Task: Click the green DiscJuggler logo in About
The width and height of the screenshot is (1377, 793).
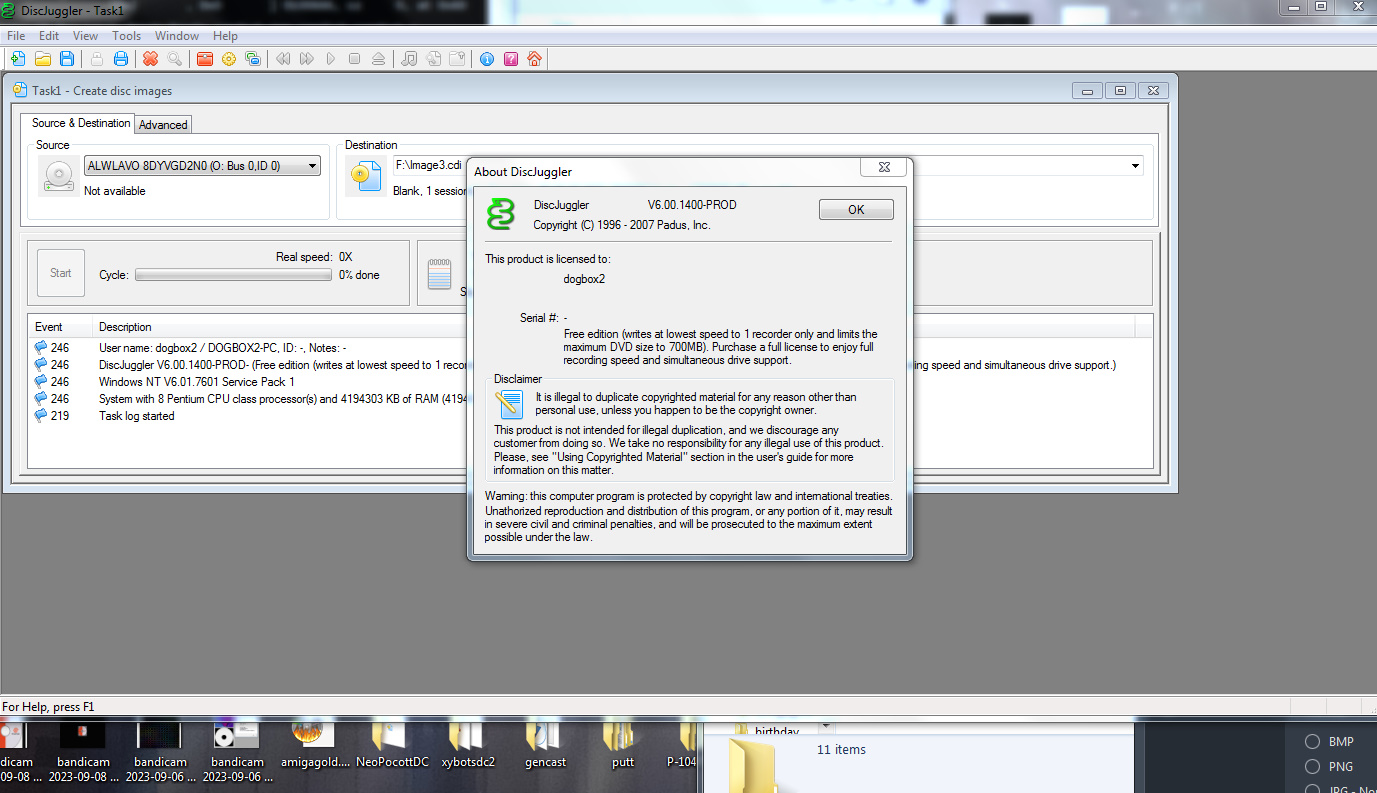Action: tap(500, 214)
